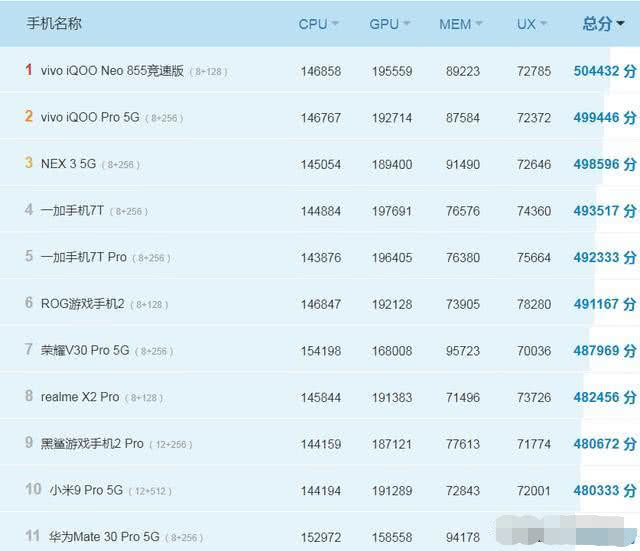Click UX score 72785

coord(534,71)
